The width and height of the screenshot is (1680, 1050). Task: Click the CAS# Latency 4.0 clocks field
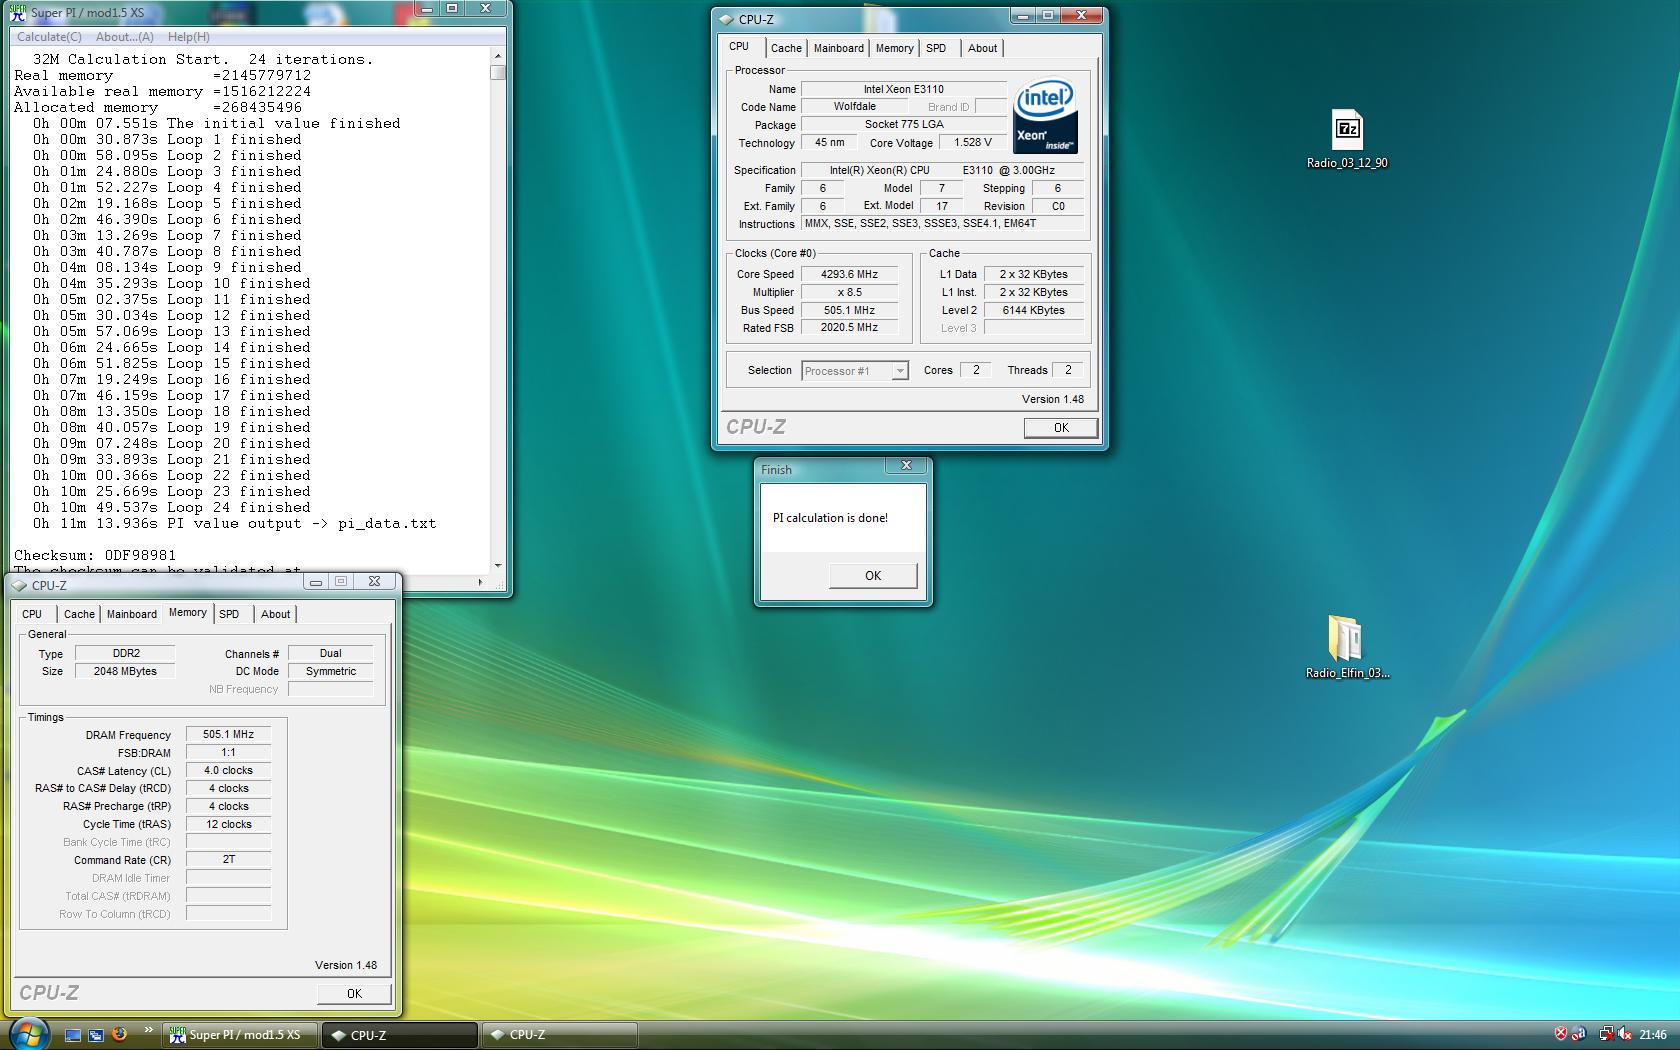[228, 770]
